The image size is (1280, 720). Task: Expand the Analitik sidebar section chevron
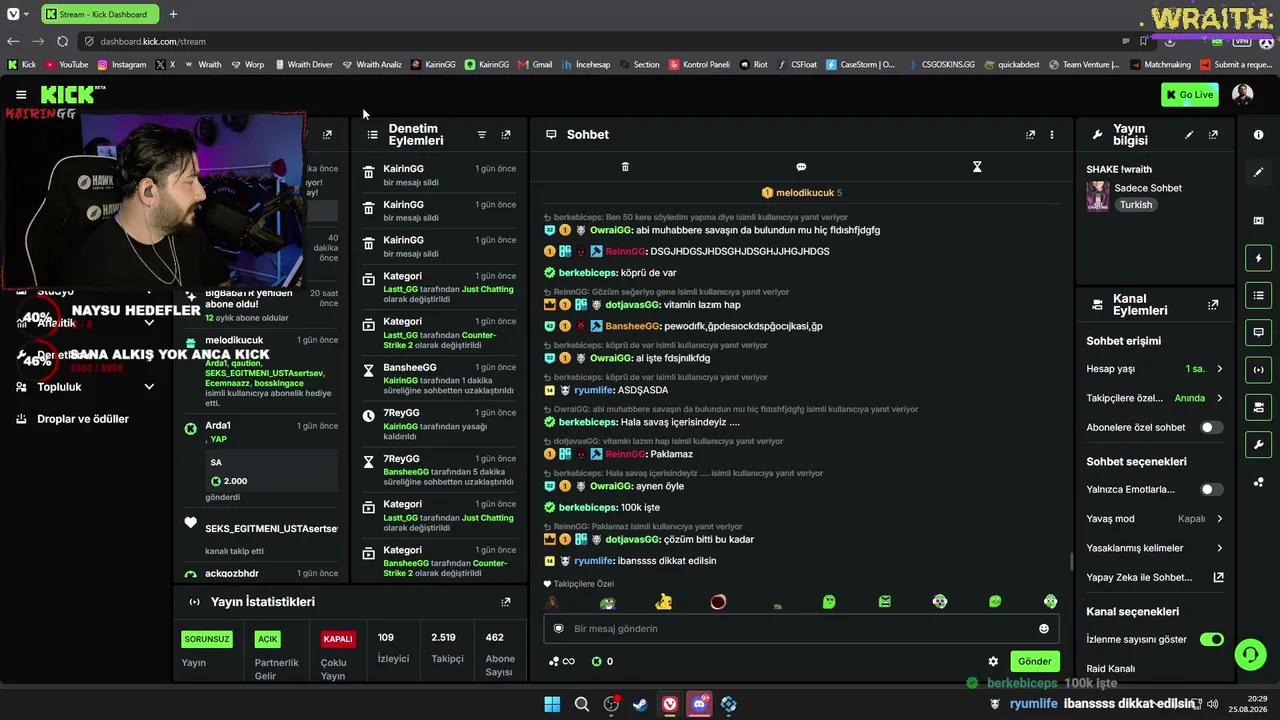(x=149, y=322)
